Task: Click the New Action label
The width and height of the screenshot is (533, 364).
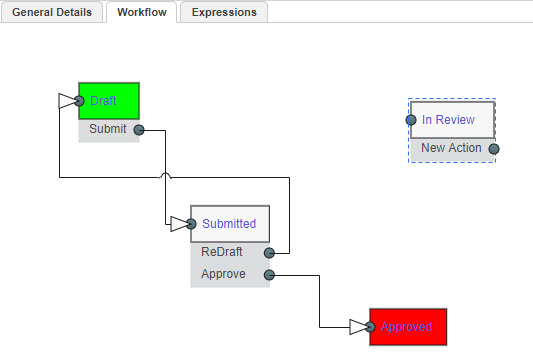Action: click(x=451, y=148)
